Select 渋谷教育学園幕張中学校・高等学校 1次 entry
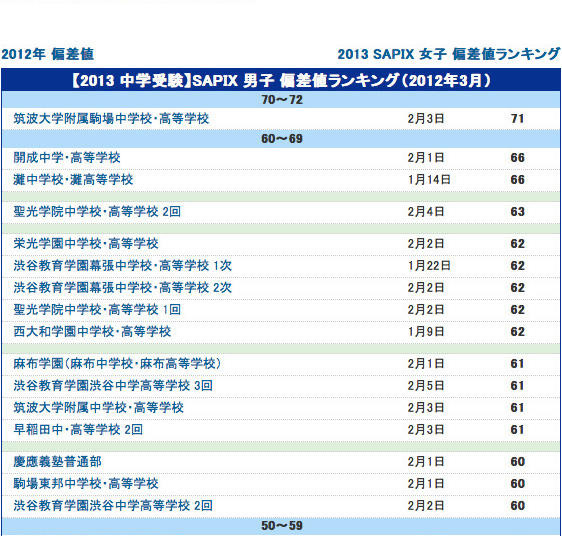This screenshot has width=562, height=536. 123,266
